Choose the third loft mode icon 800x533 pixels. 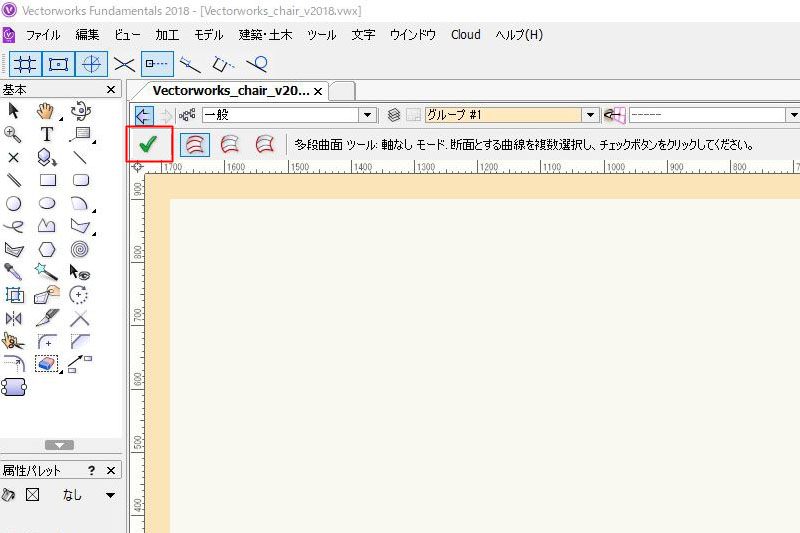click(264, 145)
